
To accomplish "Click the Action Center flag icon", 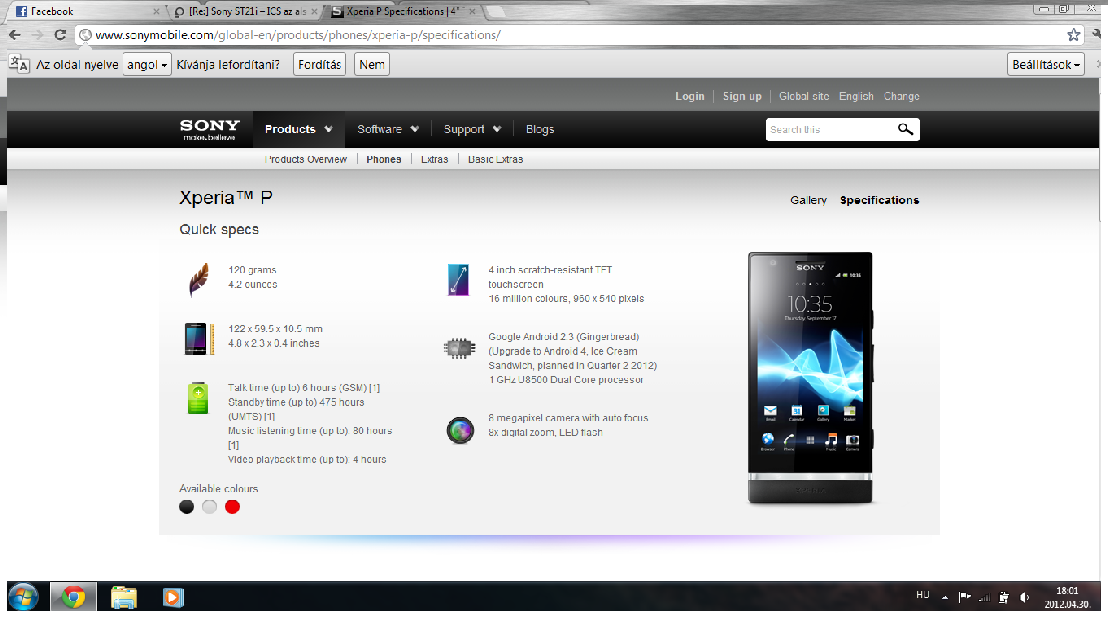I will tap(965, 598).
